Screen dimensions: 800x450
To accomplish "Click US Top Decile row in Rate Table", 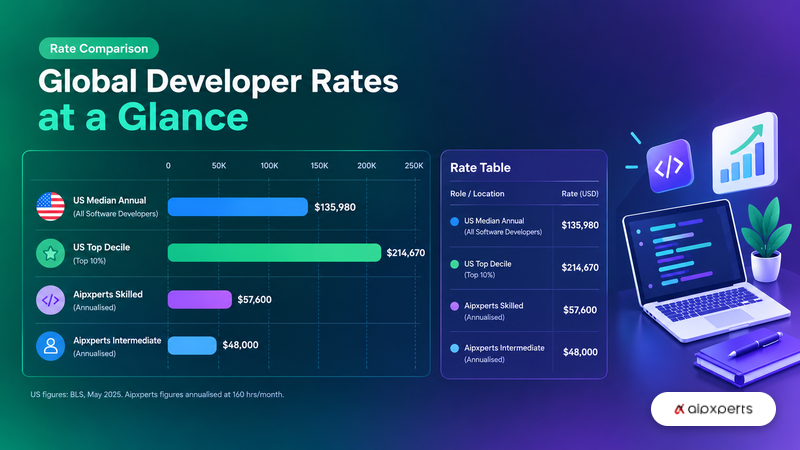I will (524, 268).
